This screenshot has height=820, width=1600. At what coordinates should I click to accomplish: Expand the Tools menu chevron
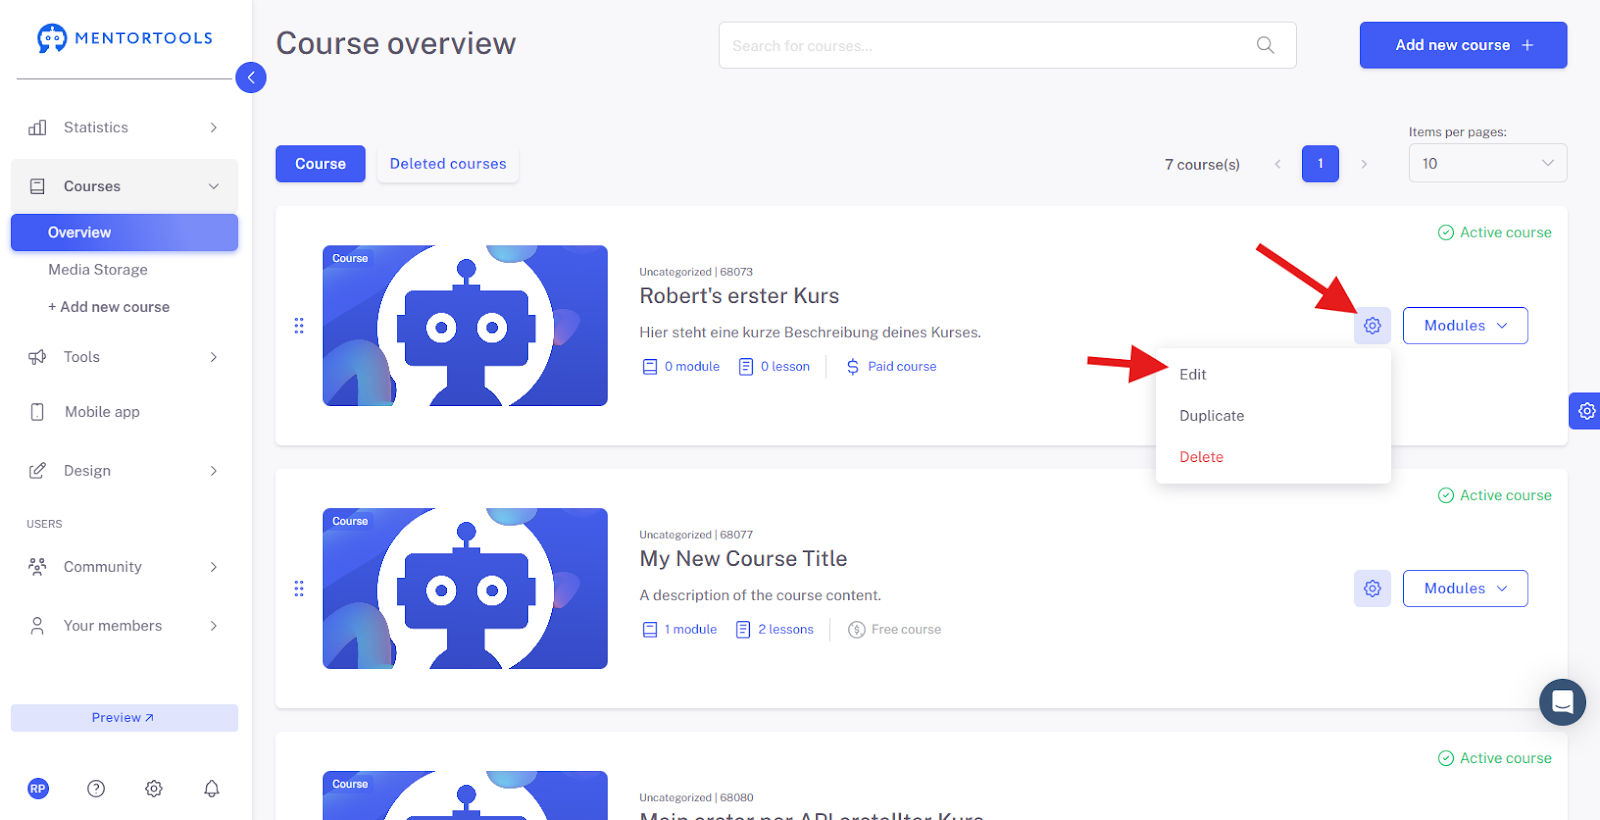214,357
